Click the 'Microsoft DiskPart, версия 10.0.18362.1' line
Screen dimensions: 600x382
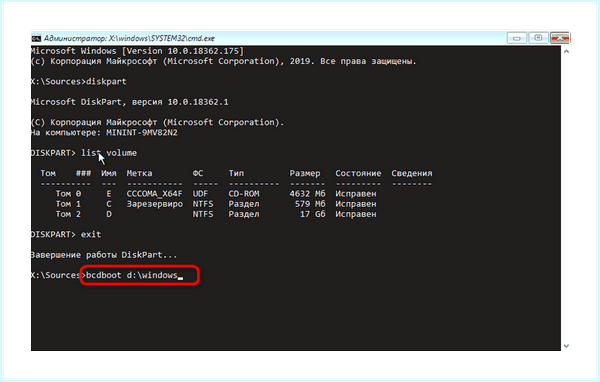coord(130,102)
